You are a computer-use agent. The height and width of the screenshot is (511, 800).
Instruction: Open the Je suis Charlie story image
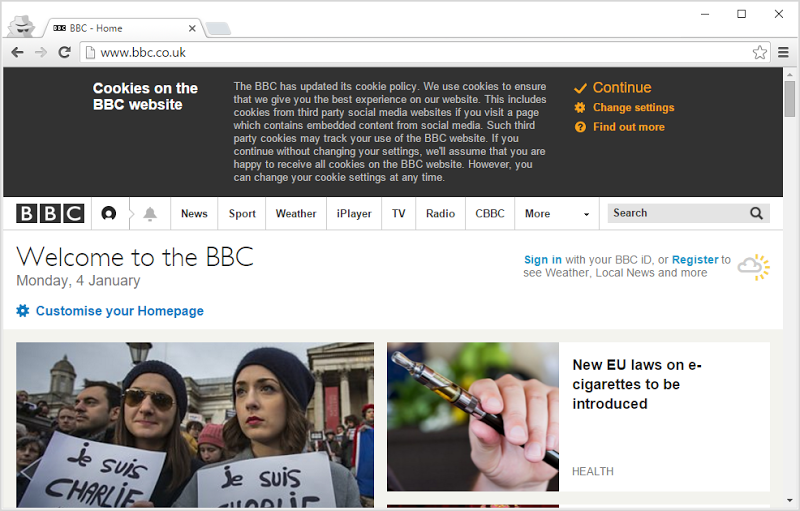195,424
